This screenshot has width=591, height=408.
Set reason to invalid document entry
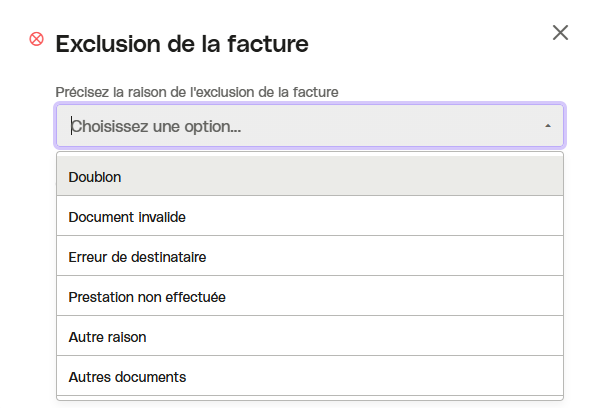[x=309, y=217]
